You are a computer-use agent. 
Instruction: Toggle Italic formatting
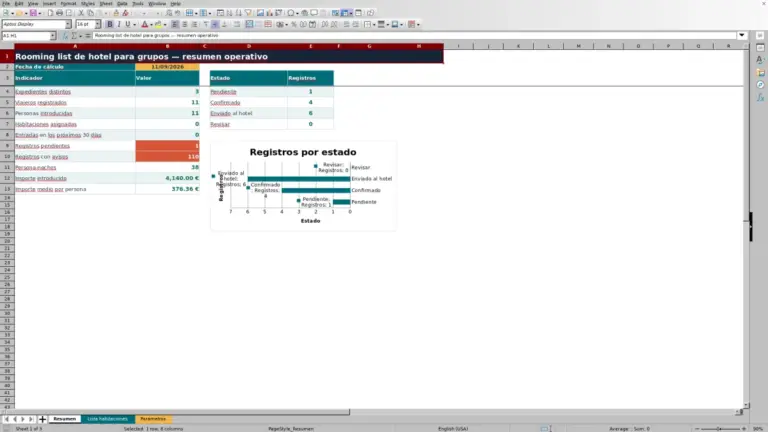click(x=119, y=24)
